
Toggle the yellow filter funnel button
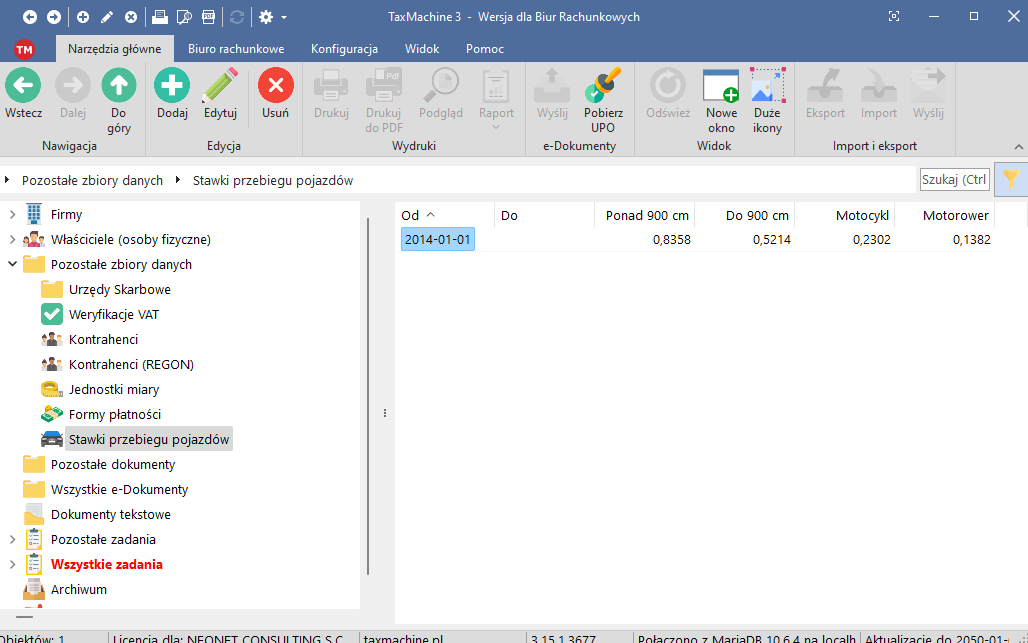point(1011,179)
